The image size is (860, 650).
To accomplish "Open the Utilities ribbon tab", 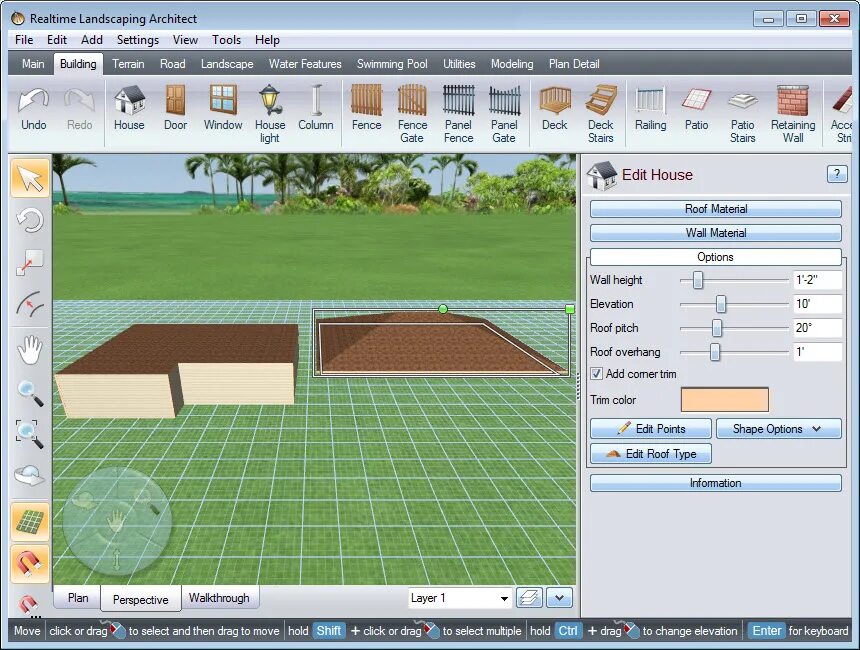I will 459,64.
